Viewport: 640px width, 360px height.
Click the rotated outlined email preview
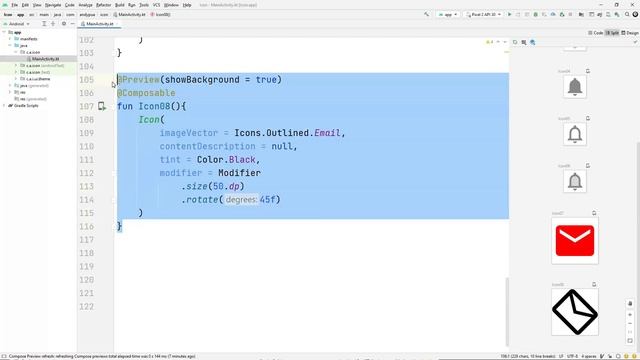575,312
